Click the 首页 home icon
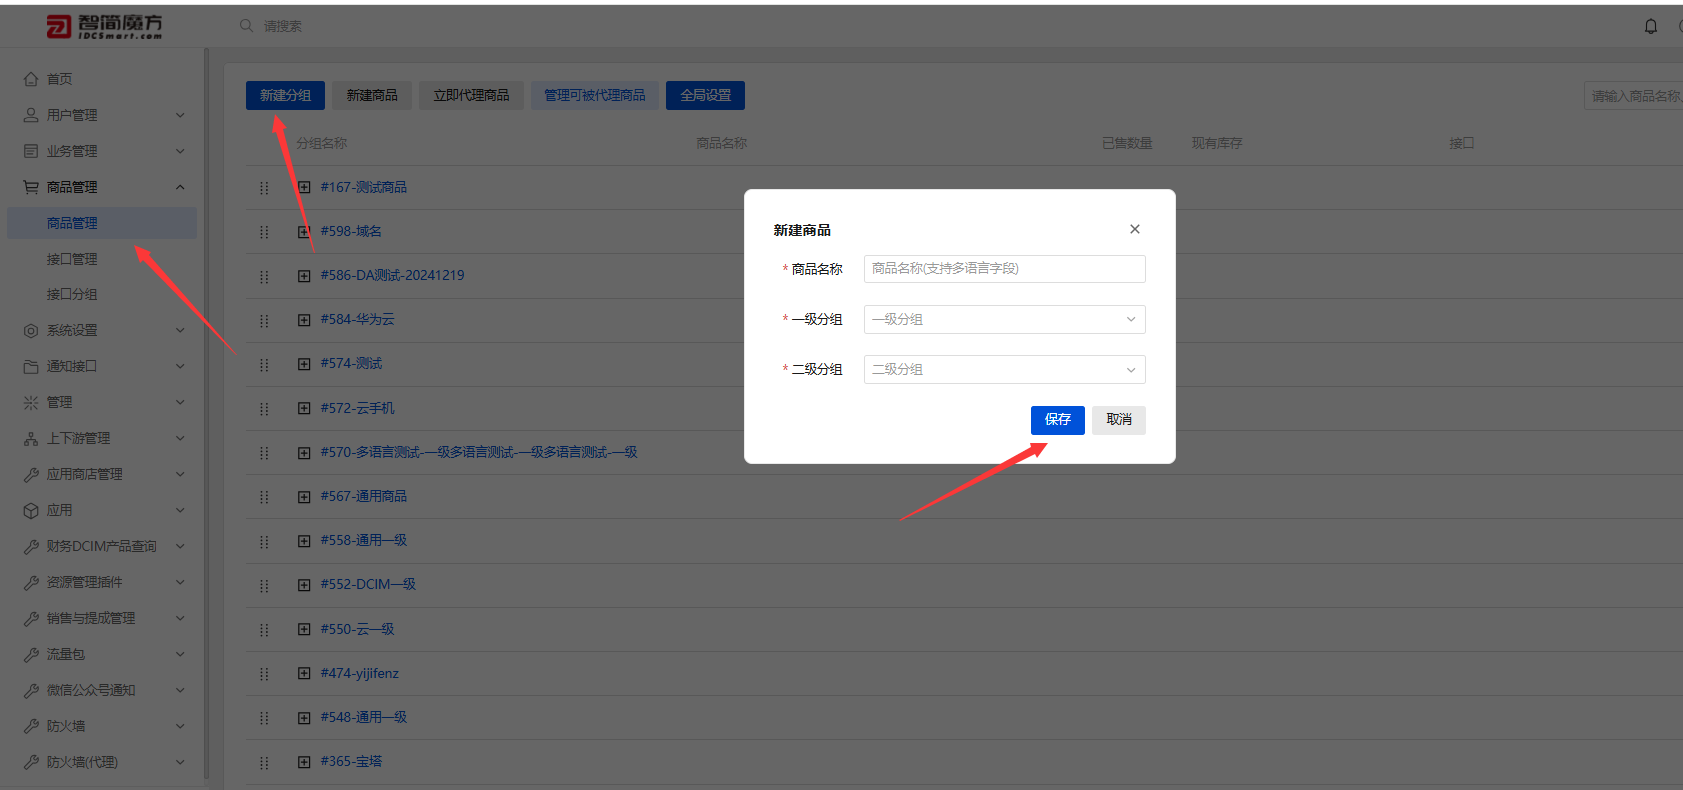Screen dimensions: 1683x790 click(31, 79)
